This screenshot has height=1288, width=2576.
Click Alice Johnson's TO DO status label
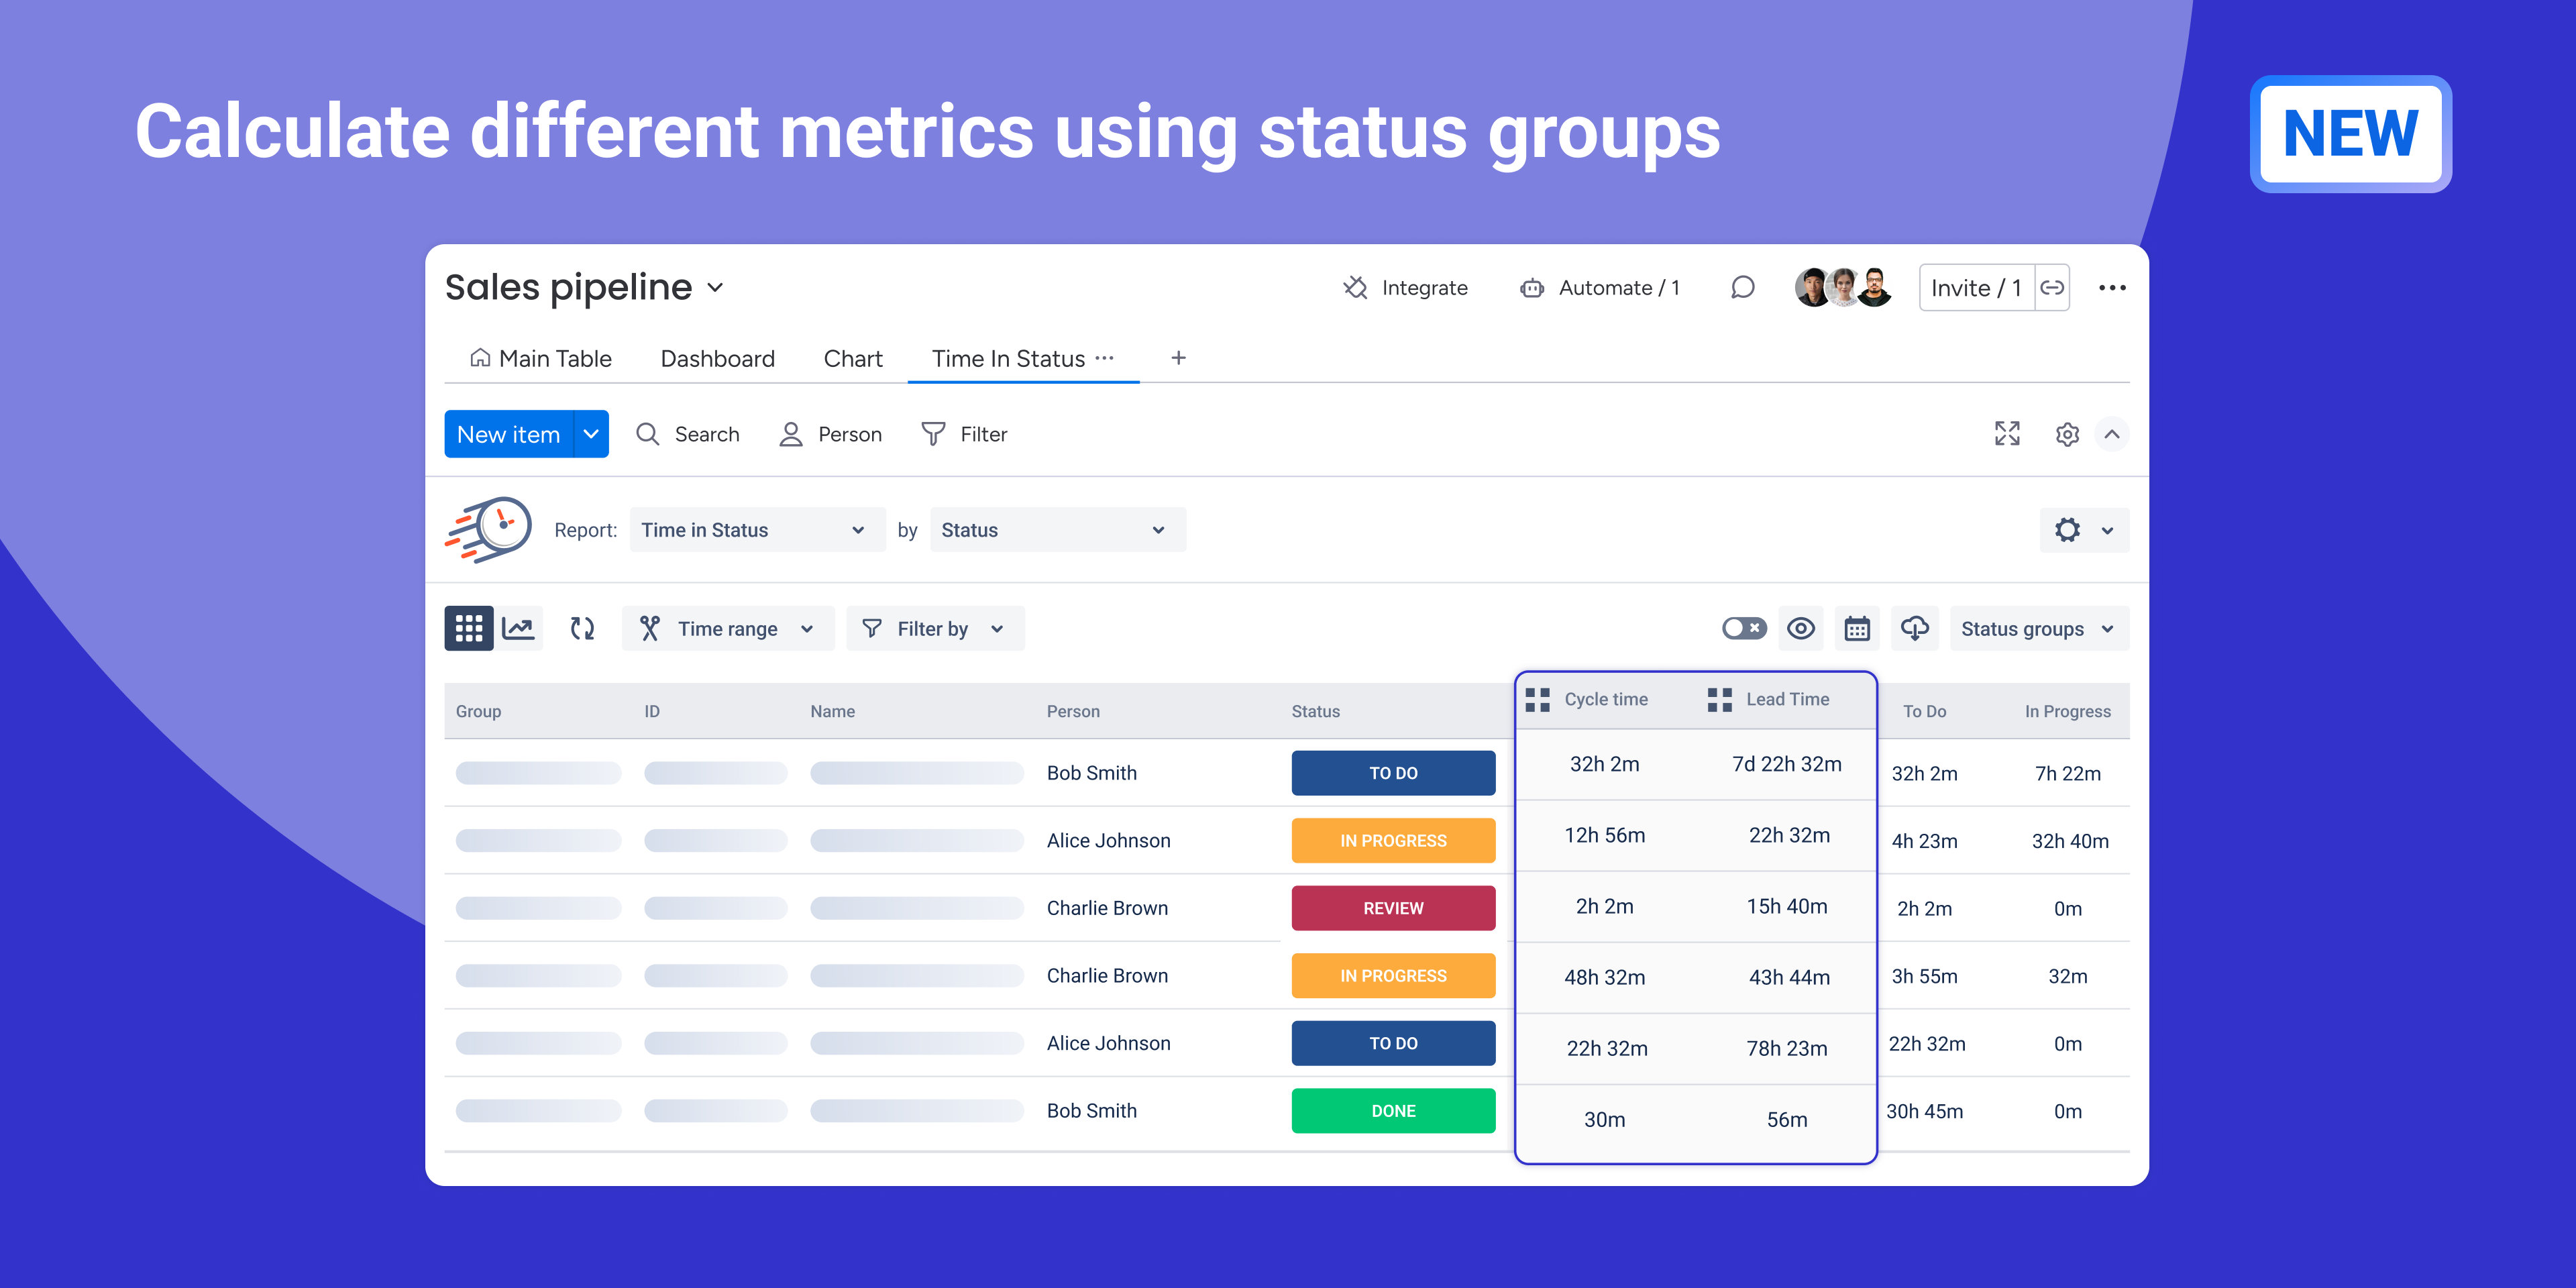[1393, 1043]
